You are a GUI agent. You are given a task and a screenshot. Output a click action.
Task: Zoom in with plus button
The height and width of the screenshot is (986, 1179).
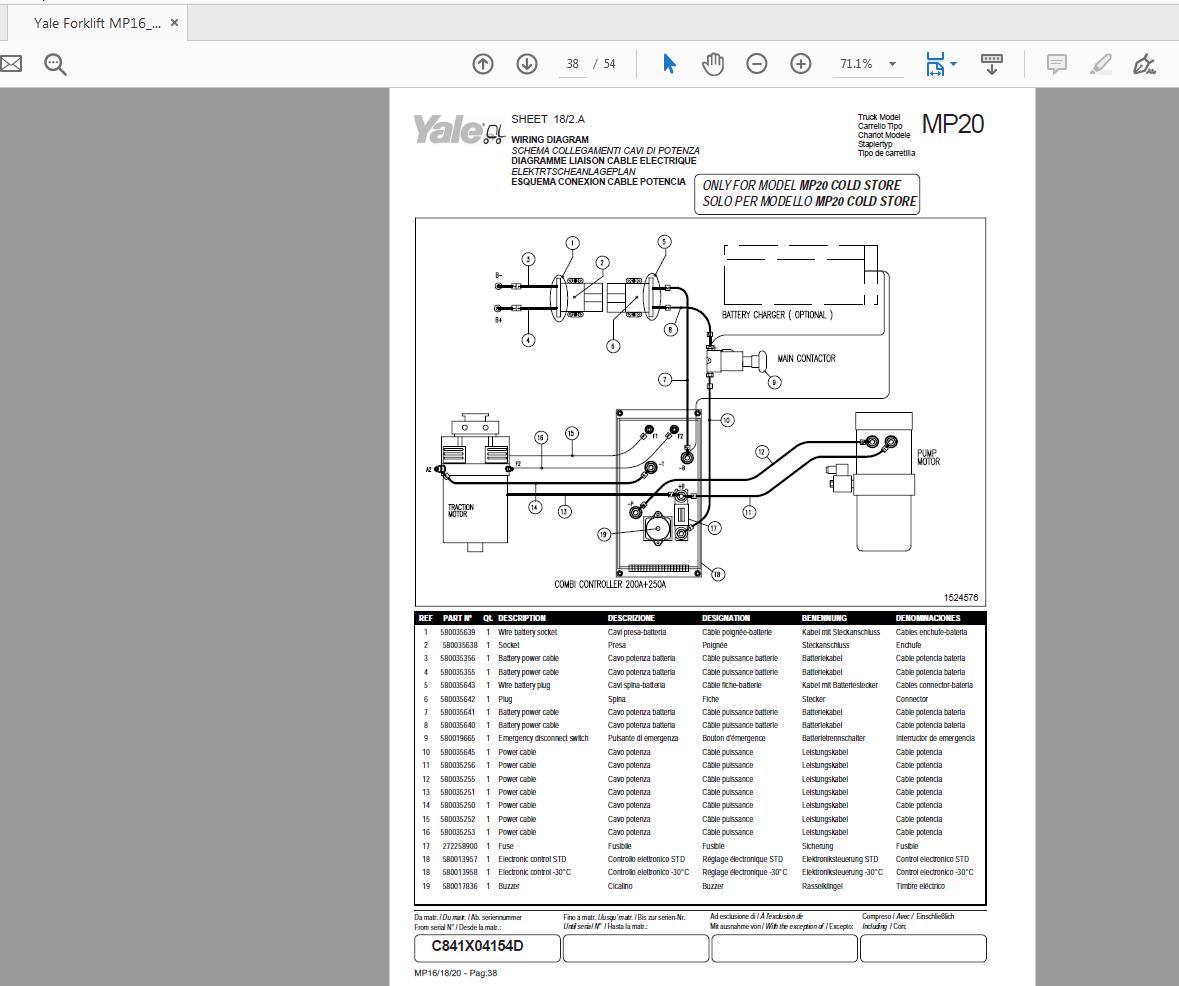point(800,64)
